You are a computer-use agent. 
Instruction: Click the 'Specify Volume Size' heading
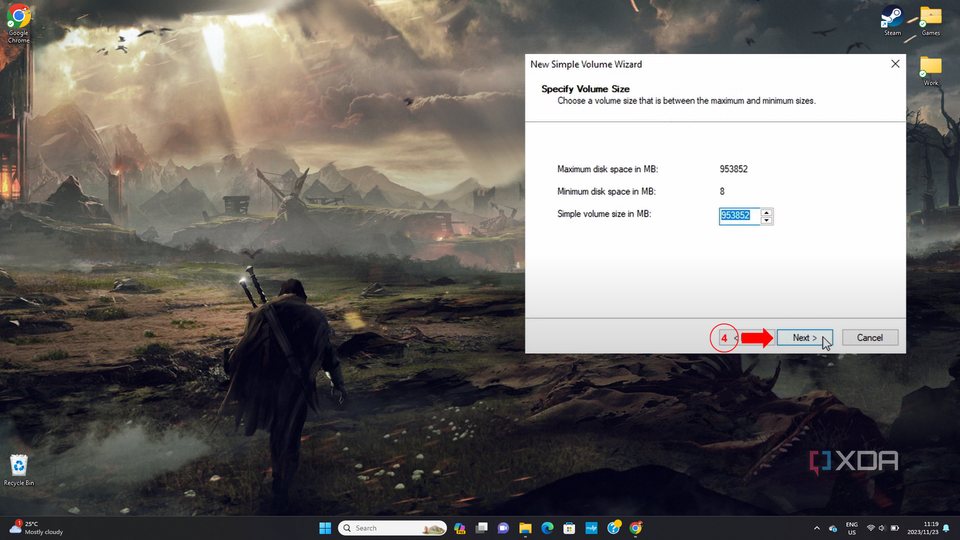click(x=585, y=89)
